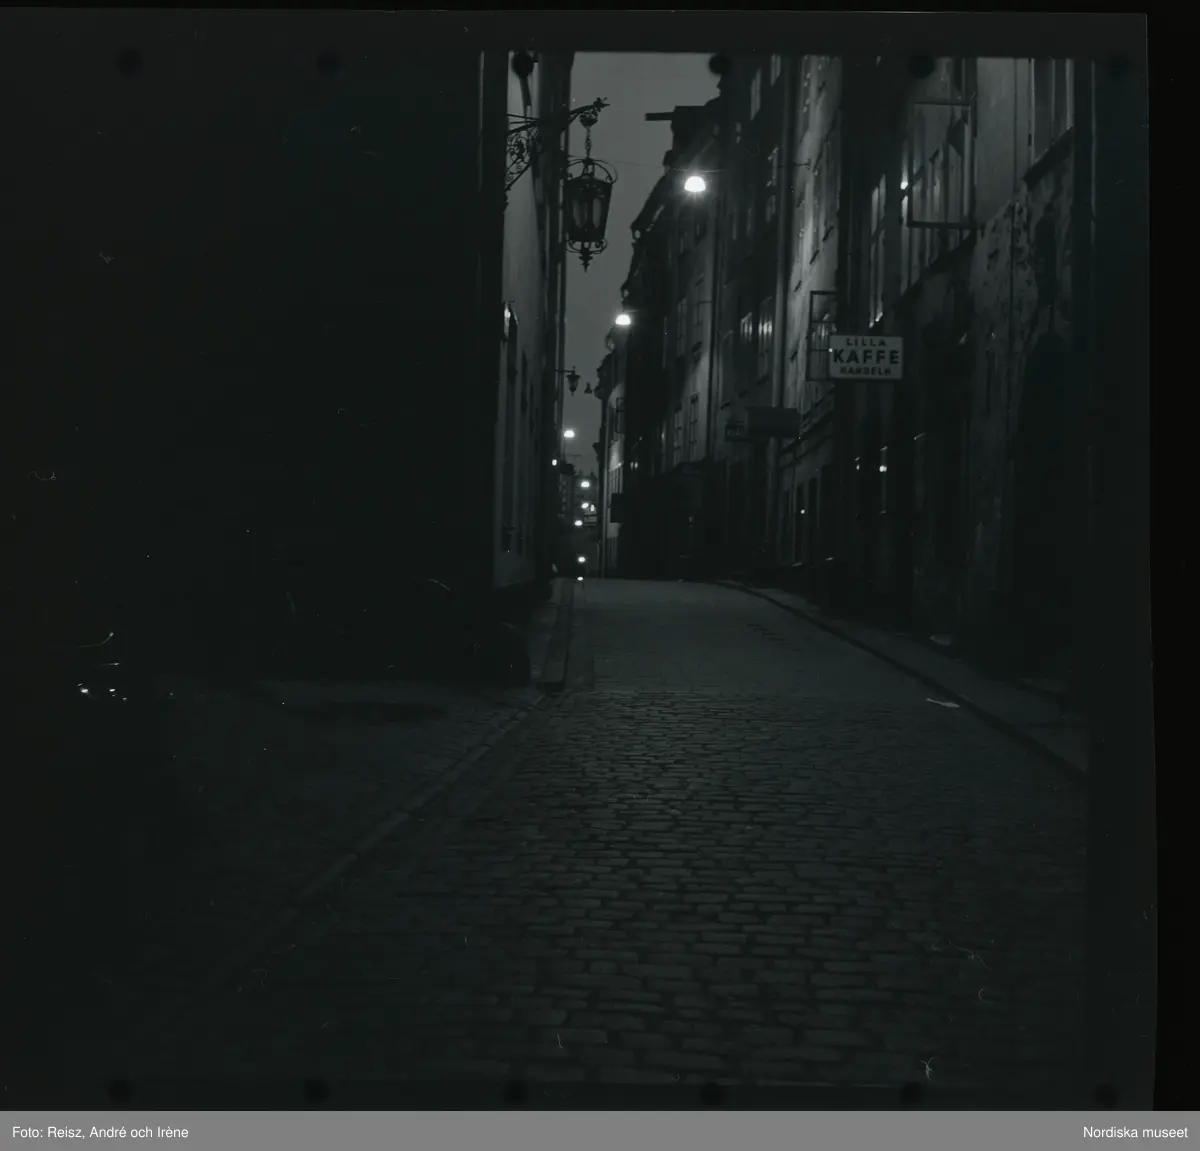
Task: Click the LILLA KAFFE HANDELN sign
Action: [865, 357]
